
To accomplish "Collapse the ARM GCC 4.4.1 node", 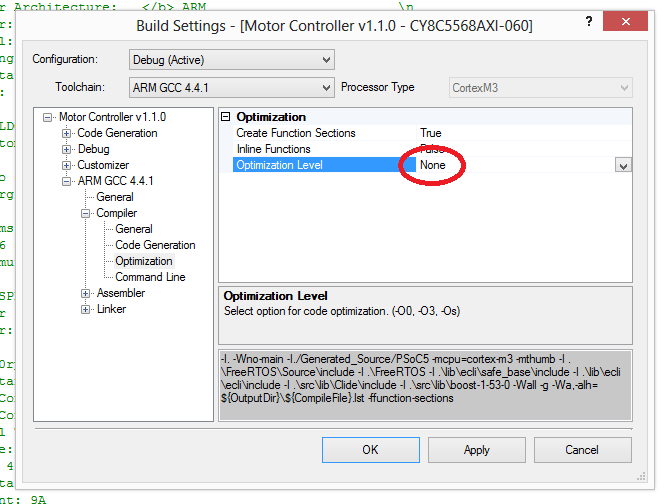I will pos(67,181).
